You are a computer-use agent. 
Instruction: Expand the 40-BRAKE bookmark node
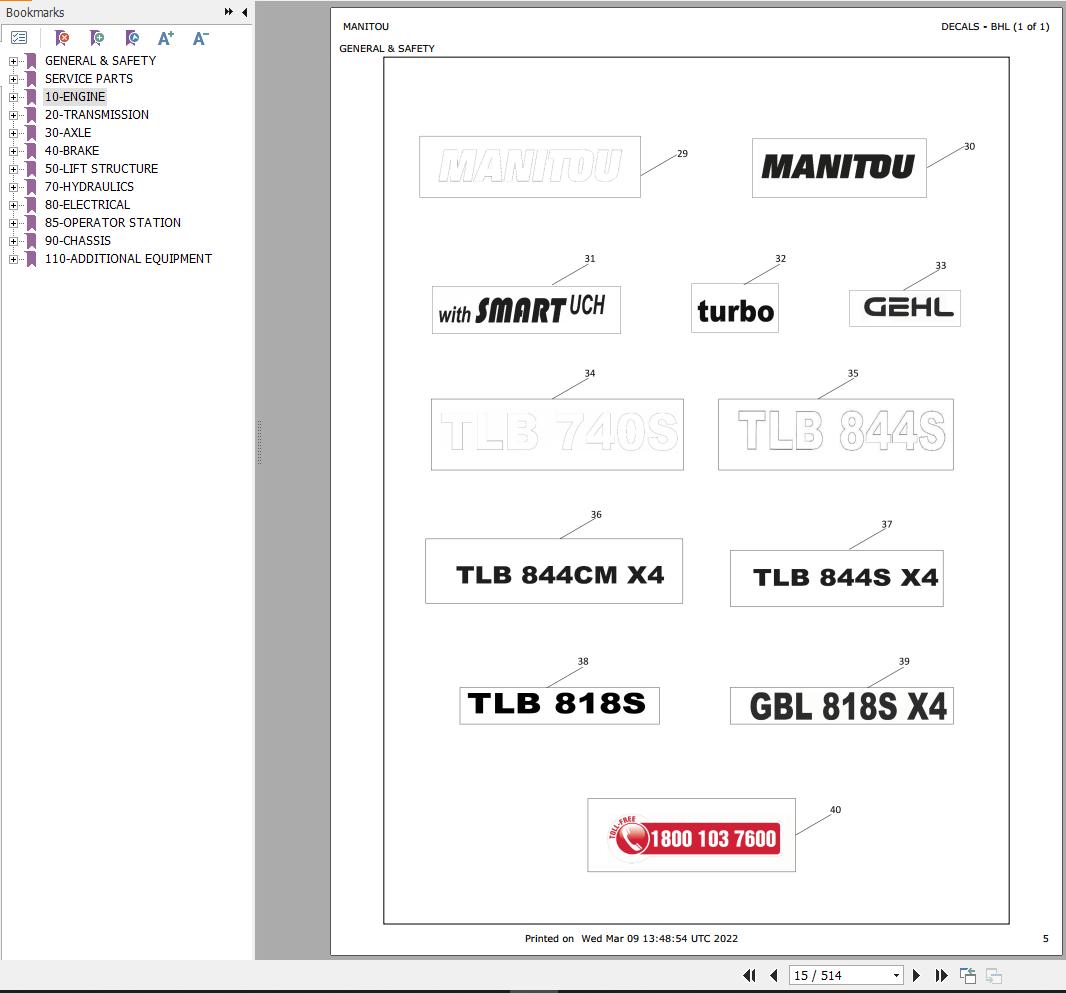click(13, 151)
